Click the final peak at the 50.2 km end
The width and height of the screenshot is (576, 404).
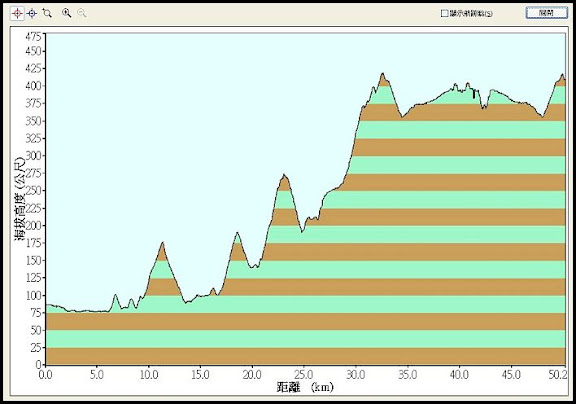pyautogui.click(x=562, y=75)
